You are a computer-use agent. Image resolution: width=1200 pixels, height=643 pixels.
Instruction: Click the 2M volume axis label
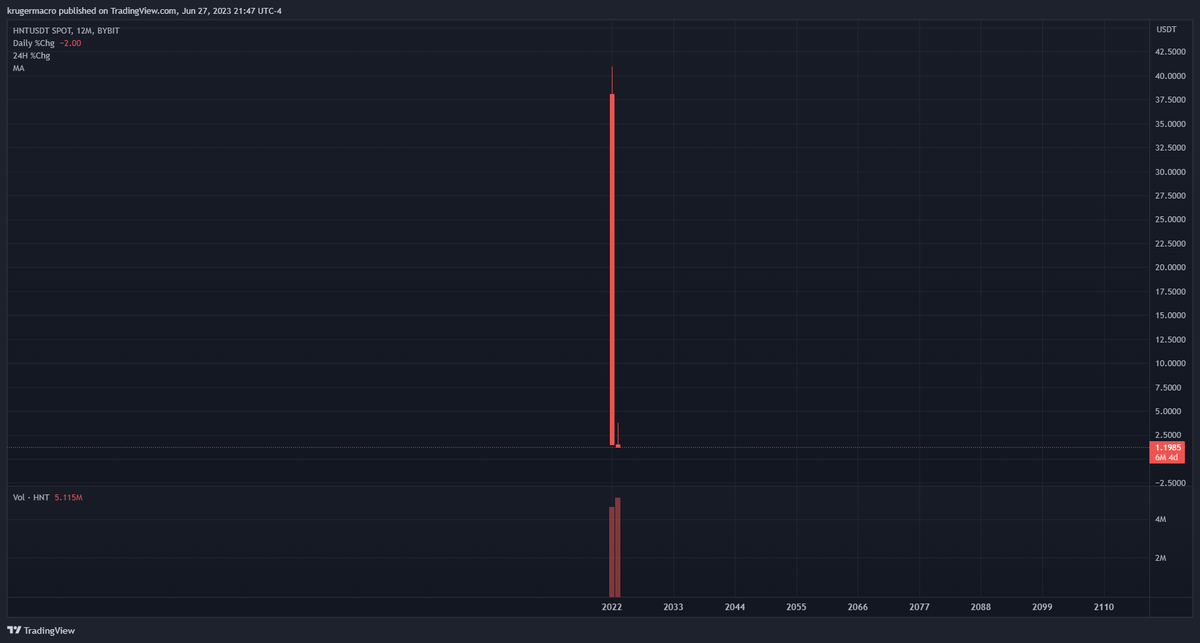pos(1161,558)
